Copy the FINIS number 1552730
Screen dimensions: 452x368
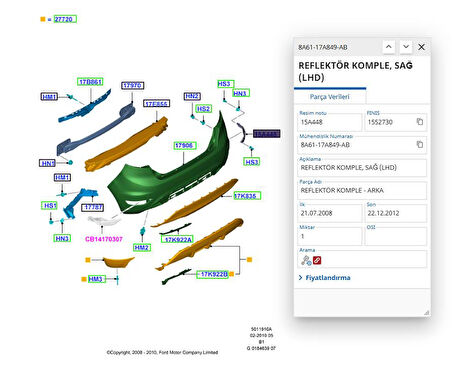coord(420,122)
